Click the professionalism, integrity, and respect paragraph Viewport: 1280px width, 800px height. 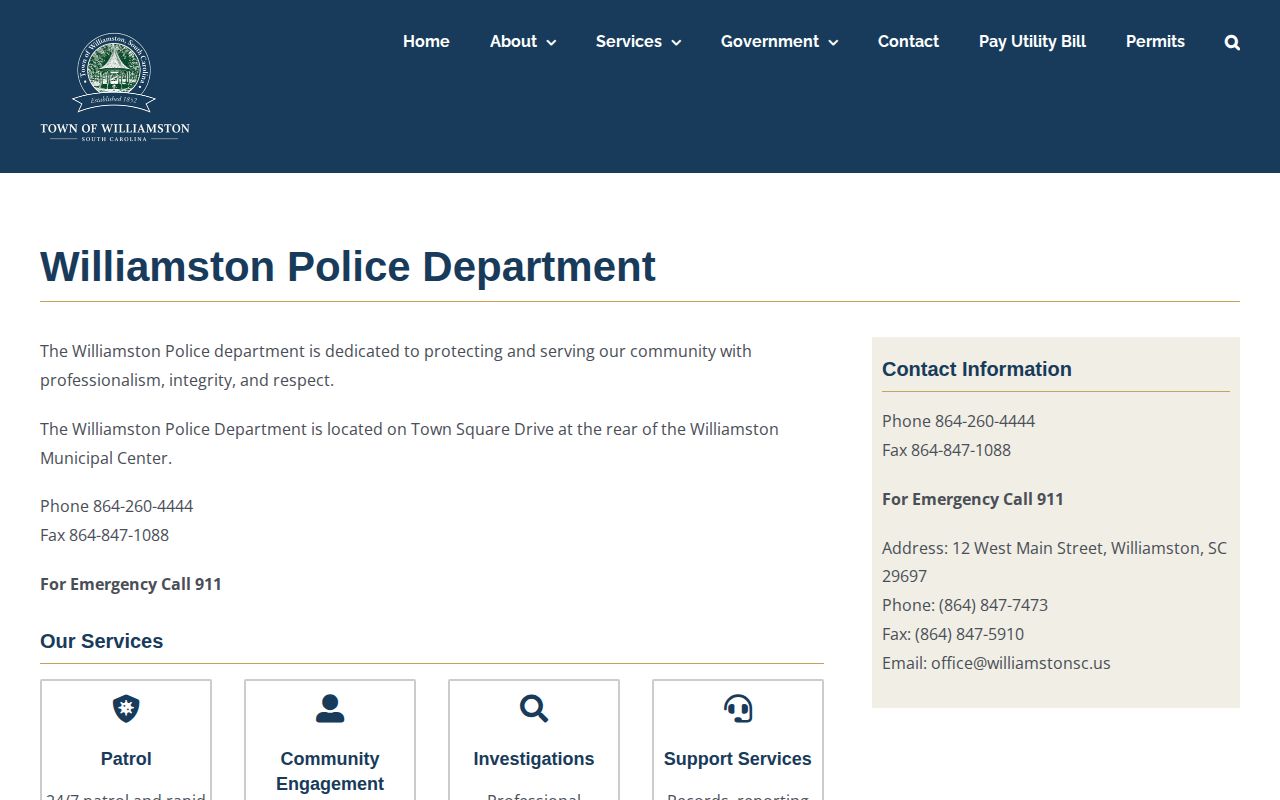click(396, 365)
